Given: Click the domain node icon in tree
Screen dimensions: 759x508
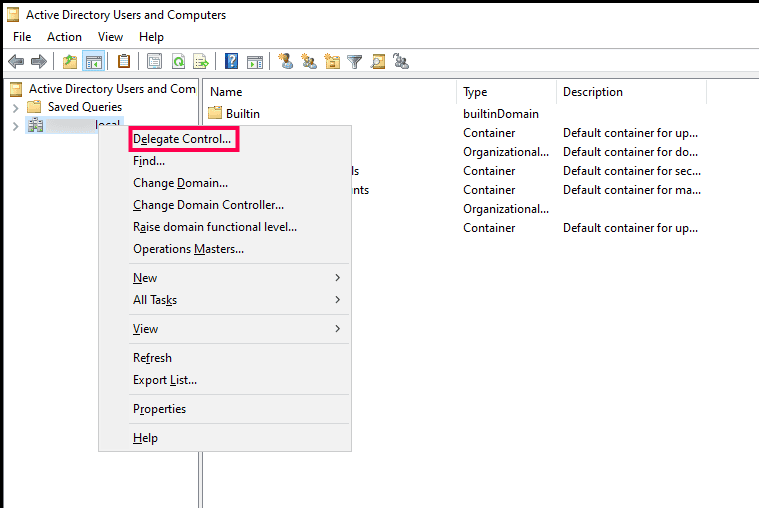Looking at the screenshot, I should pos(35,125).
